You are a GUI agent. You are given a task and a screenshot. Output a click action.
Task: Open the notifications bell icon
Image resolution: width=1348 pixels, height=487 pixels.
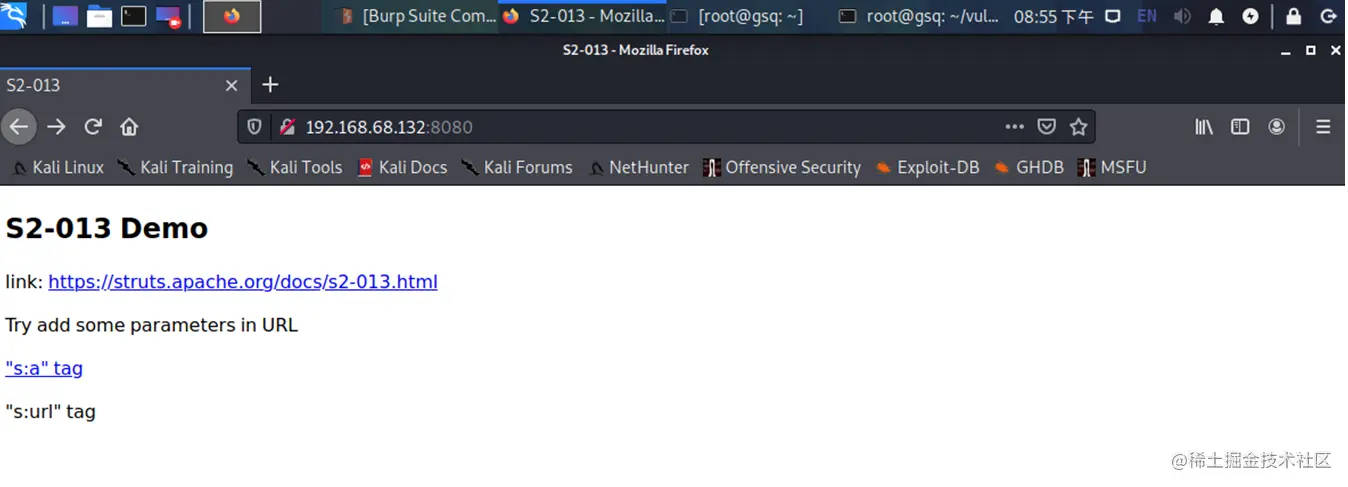(1217, 16)
